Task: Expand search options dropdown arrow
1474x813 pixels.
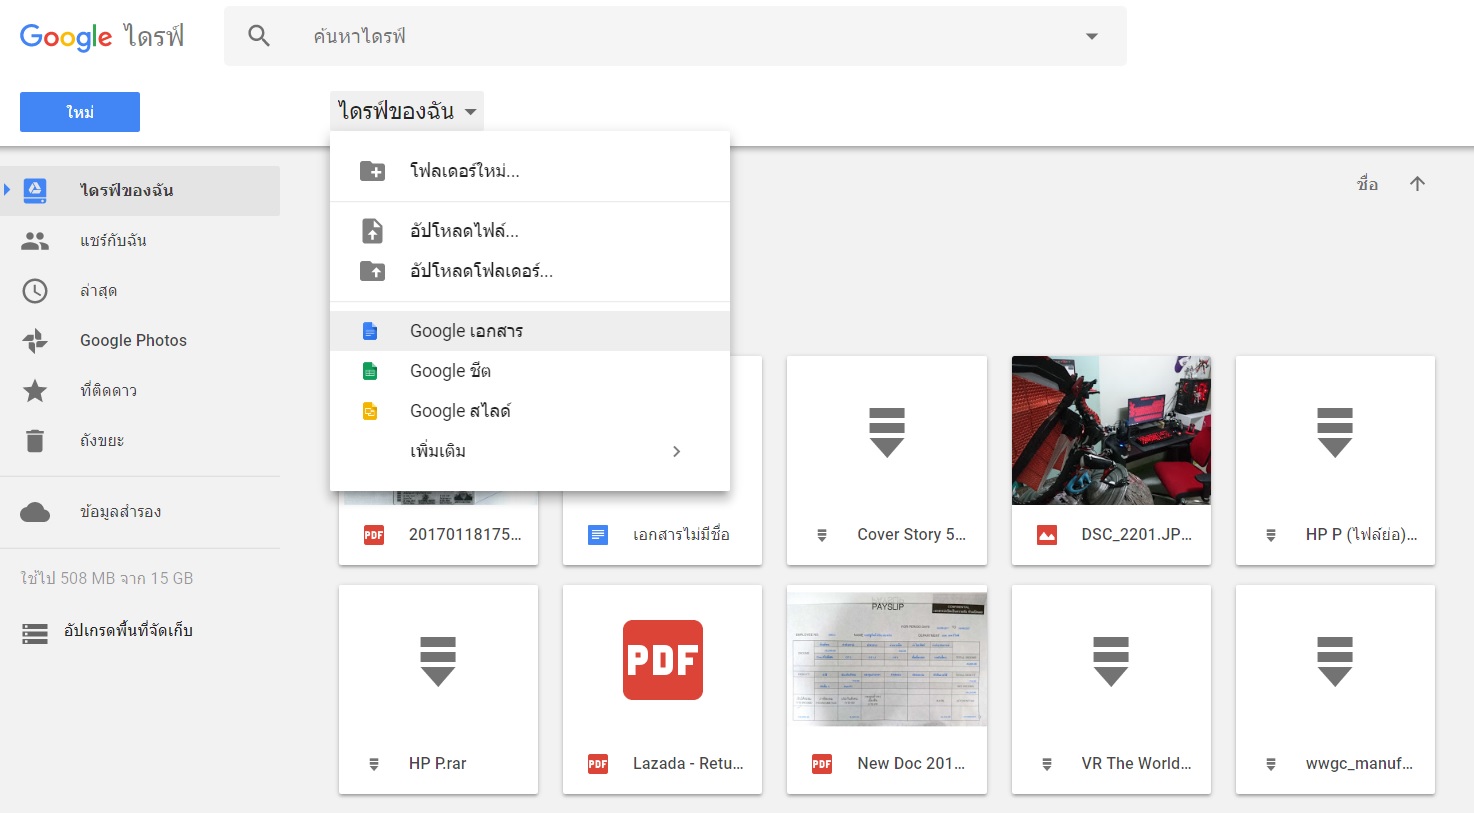Action: [x=1091, y=37]
